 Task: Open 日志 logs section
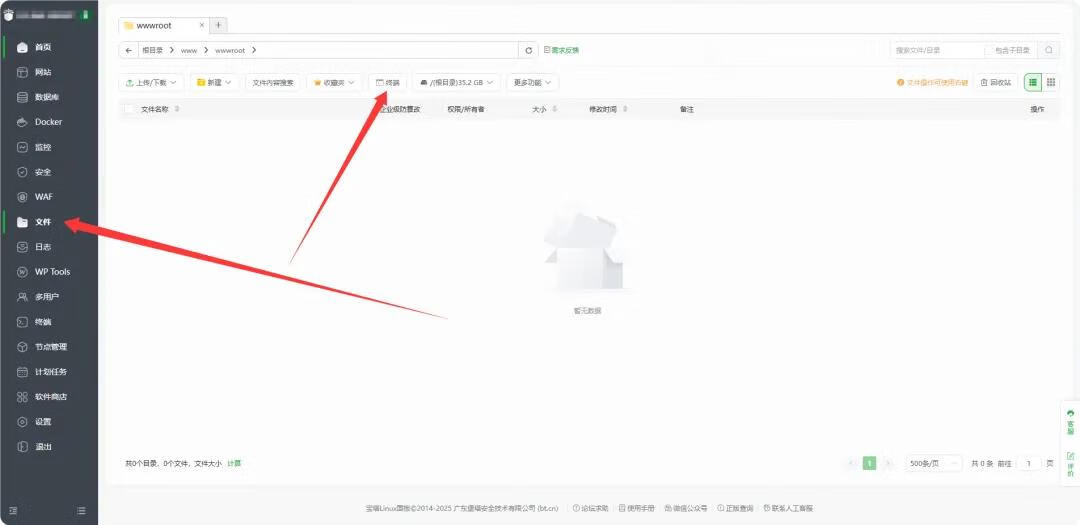[43, 247]
